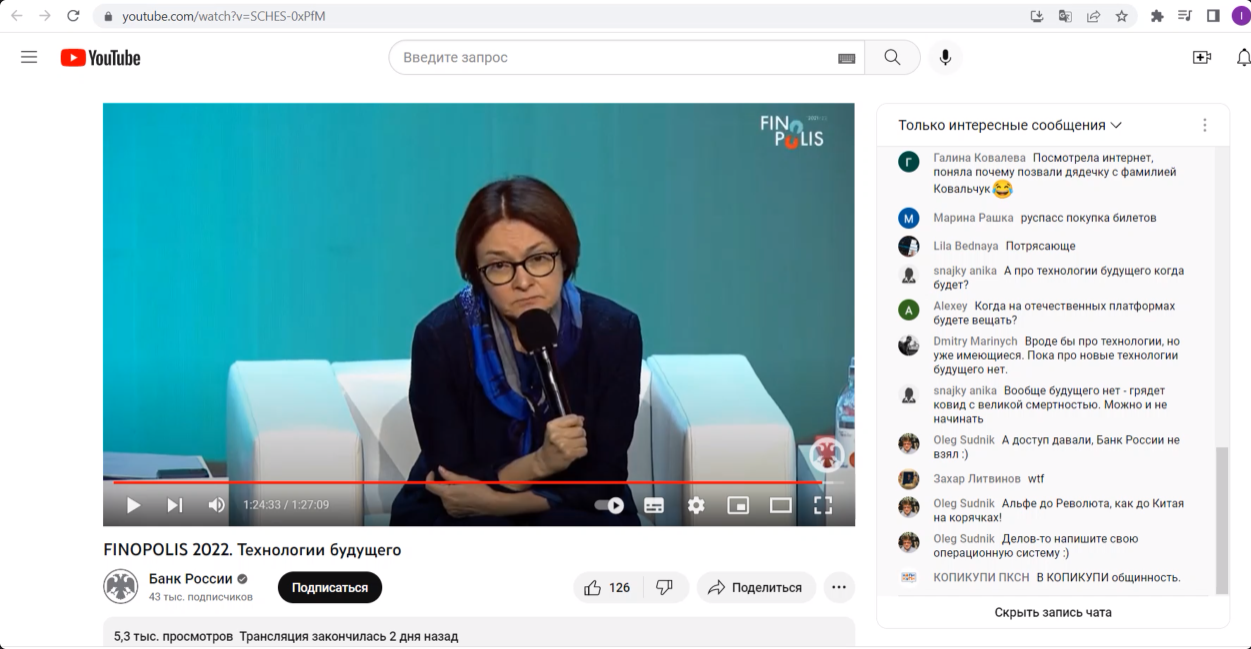Viewport: 1251px width, 649px height.
Task: Open the YouTube hamburger guide menu
Action: pyautogui.click(x=29, y=57)
